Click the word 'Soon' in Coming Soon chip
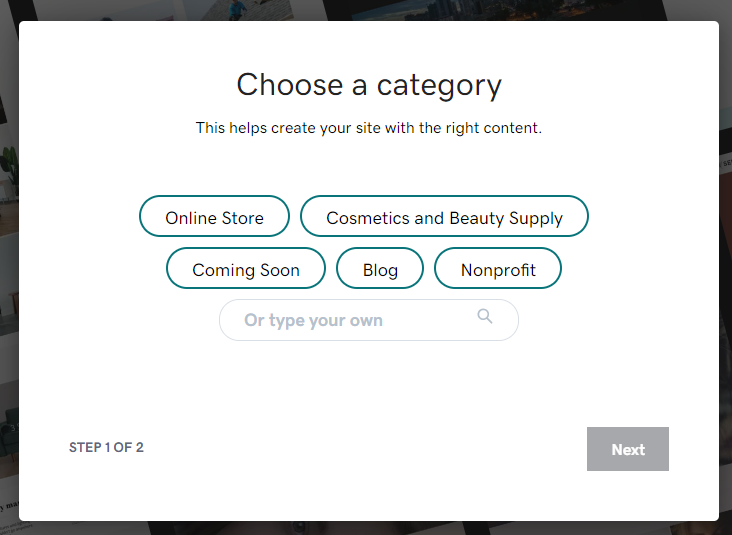Viewport: 732px width, 535px height. coord(278,269)
